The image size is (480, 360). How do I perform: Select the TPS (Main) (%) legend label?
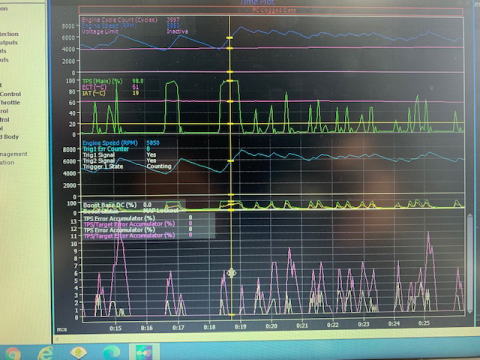tap(102, 81)
